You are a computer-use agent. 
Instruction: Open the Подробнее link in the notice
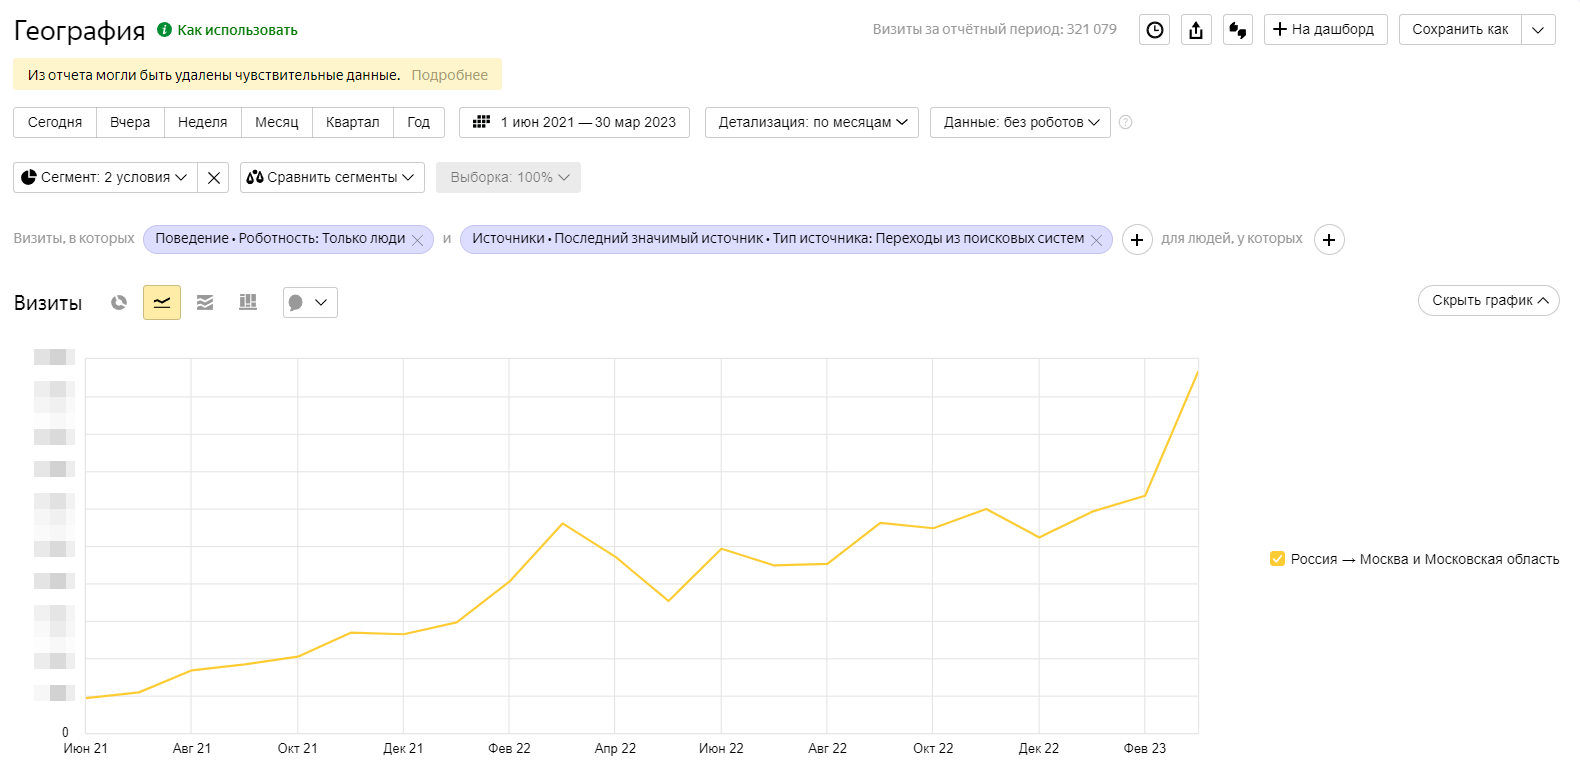[x=449, y=75]
